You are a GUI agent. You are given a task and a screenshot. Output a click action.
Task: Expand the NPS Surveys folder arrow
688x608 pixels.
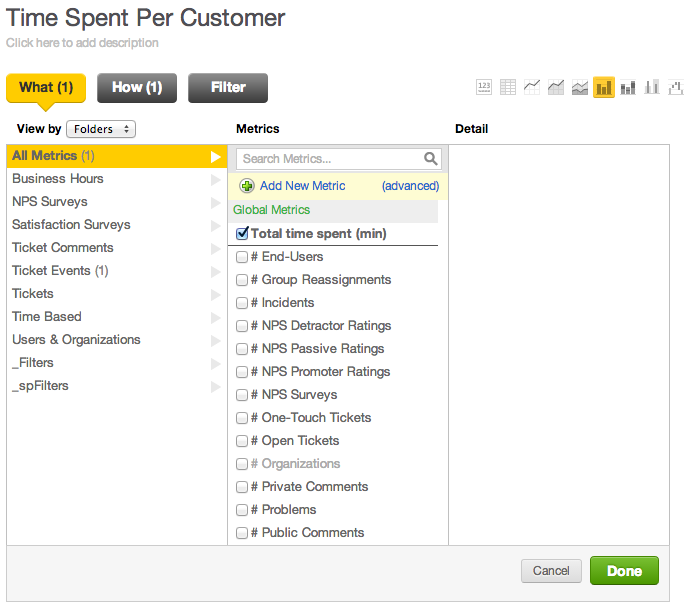(x=215, y=203)
